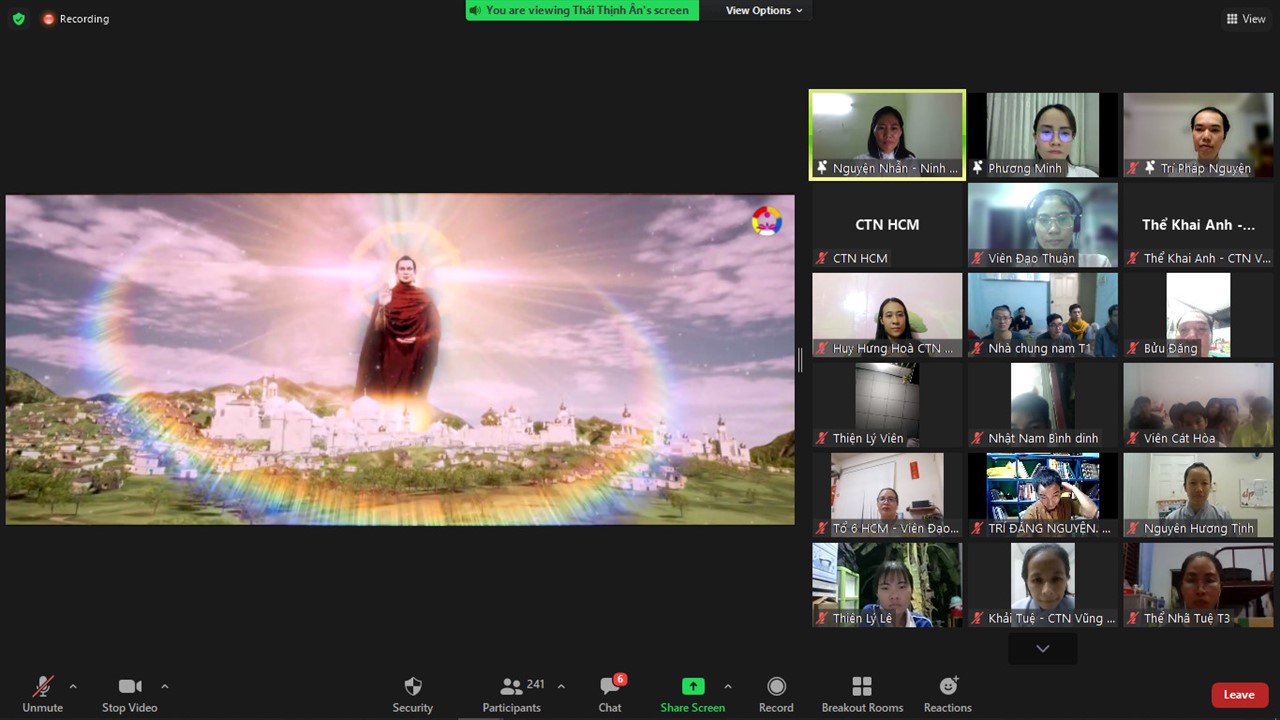Click muted mic icon on Viên Cát Hòa tile
This screenshot has height=720, width=1280.
1133,438
